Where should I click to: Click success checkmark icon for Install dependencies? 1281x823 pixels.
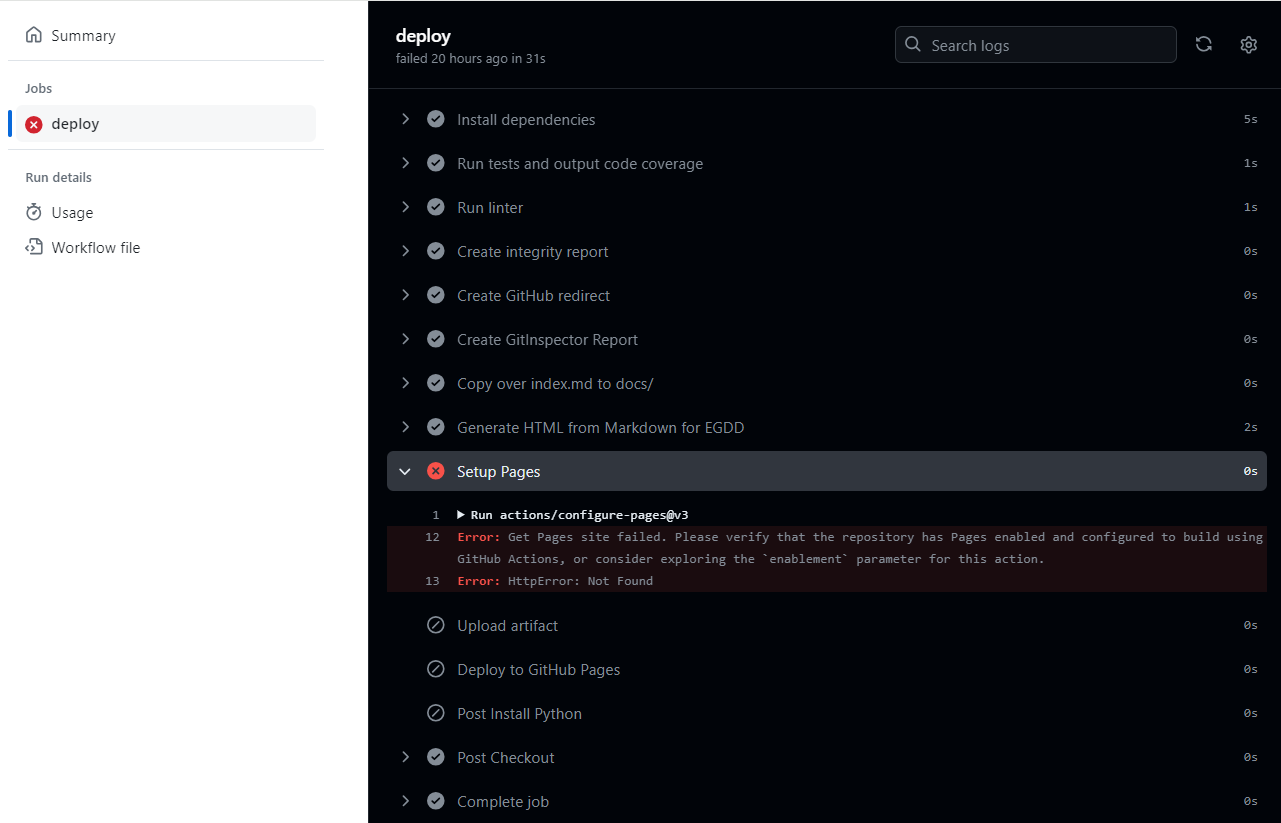436,119
